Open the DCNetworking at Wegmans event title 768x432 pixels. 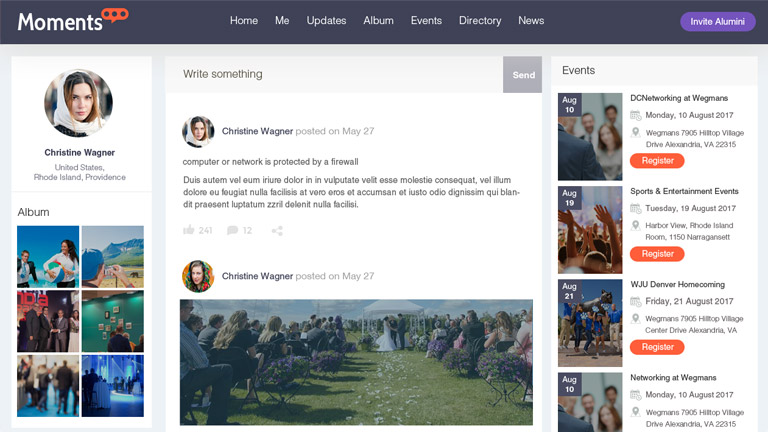coord(679,98)
